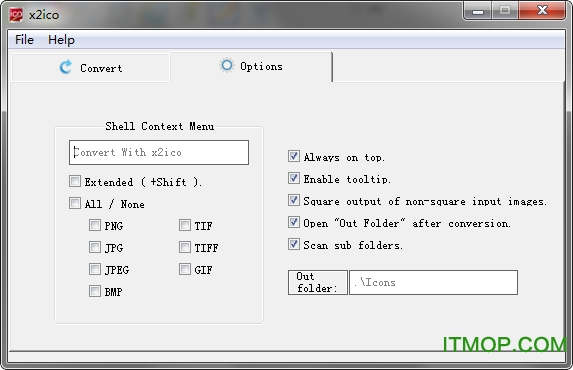Uncheck Scan sub folders option
The image size is (573, 370).
tap(294, 244)
